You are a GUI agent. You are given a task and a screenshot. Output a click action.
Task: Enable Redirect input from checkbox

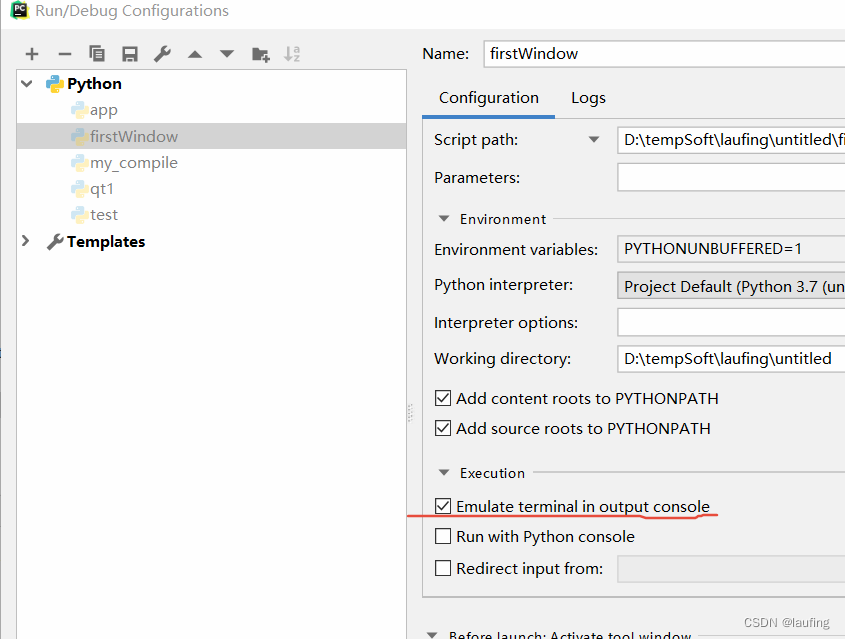443,568
